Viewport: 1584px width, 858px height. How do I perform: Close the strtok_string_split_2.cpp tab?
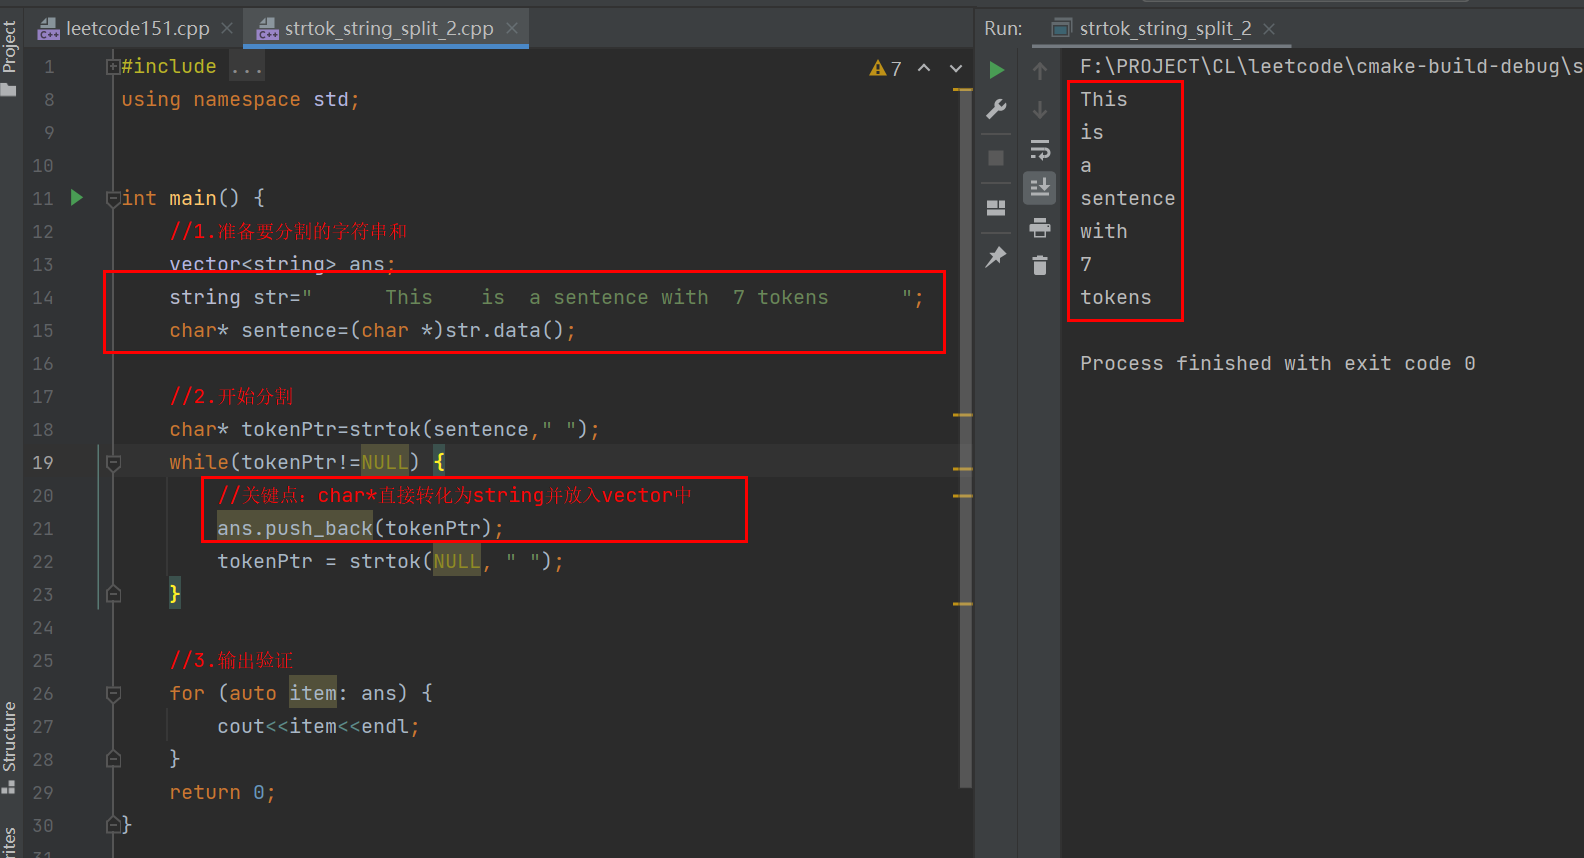point(512,28)
